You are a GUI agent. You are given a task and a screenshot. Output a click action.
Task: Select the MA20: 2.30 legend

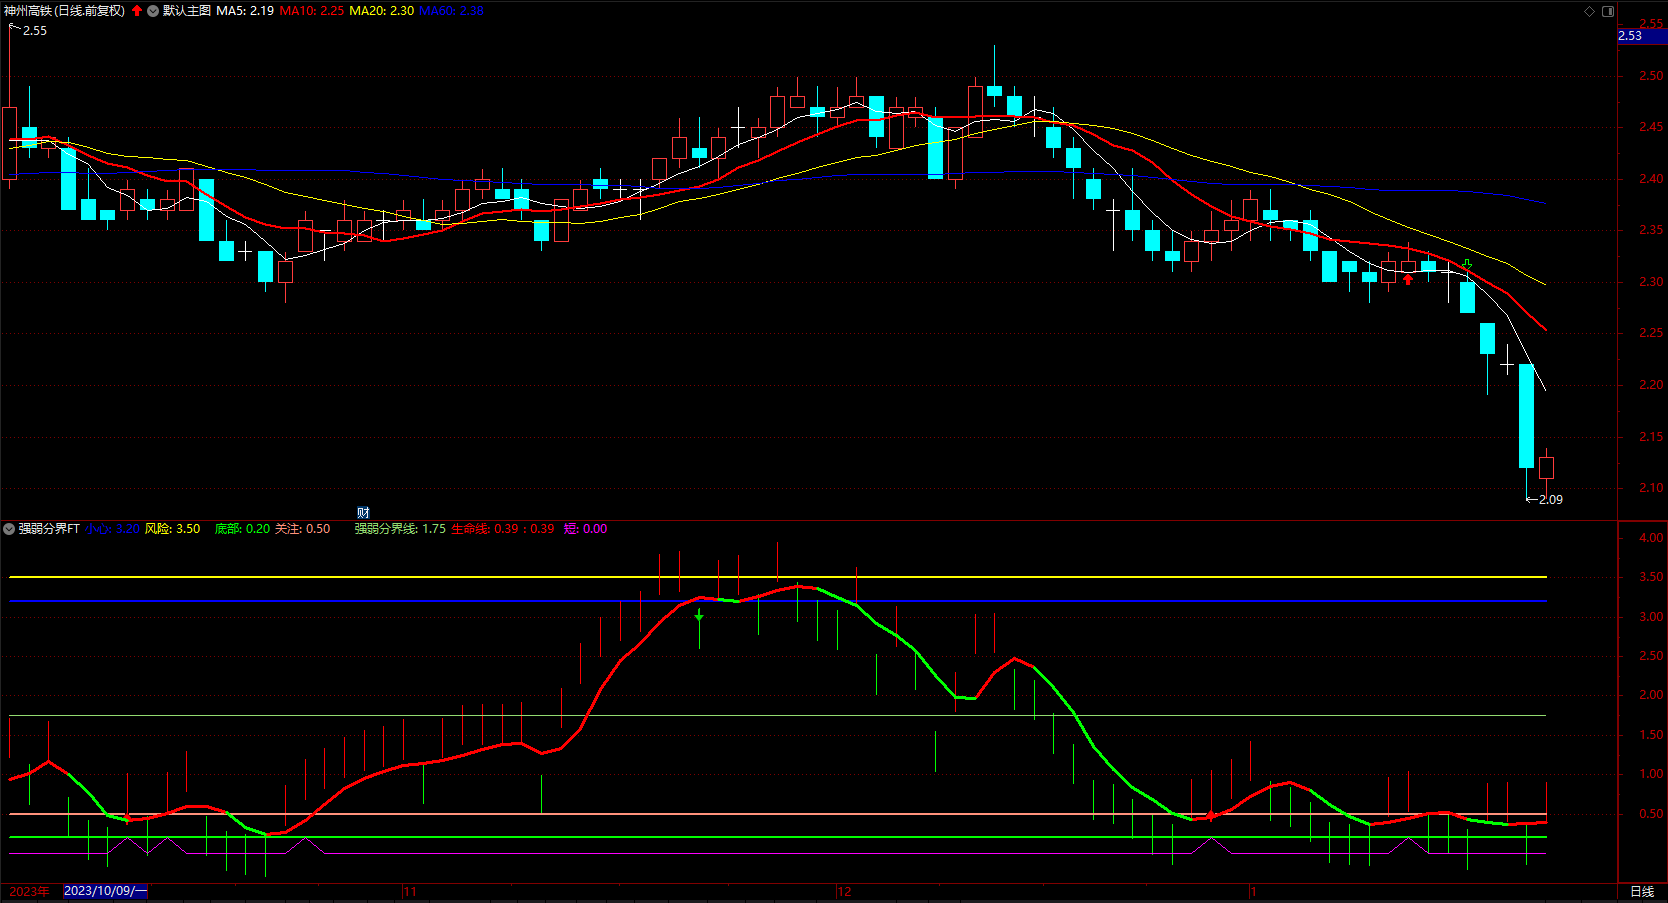(x=381, y=11)
